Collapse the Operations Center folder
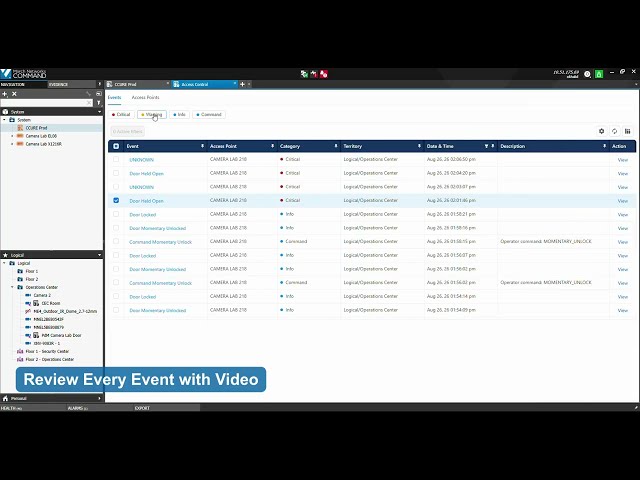The width and height of the screenshot is (640, 480). pos(12,287)
